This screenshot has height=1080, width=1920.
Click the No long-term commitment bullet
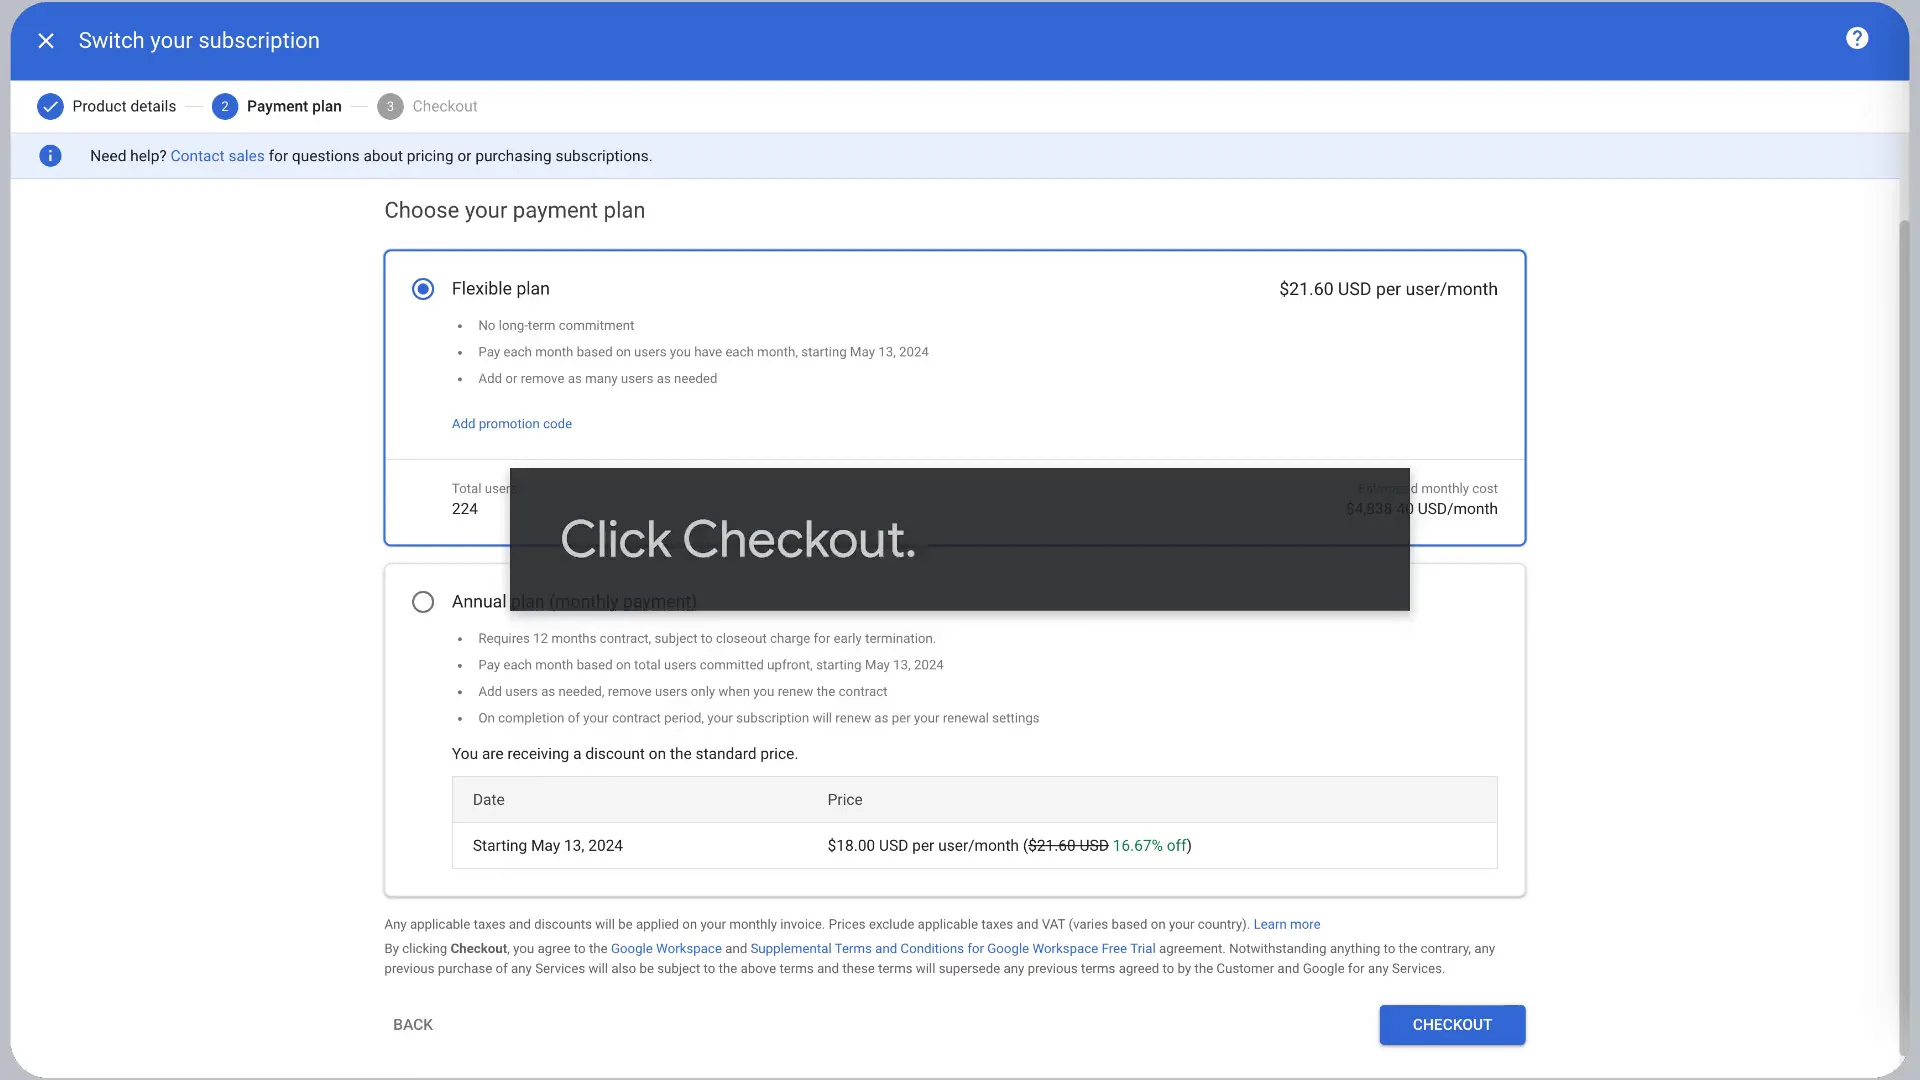click(x=556, y=326)
